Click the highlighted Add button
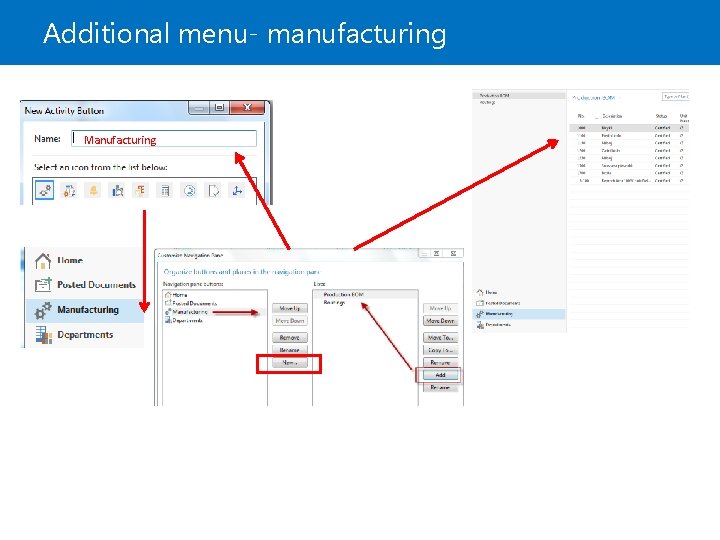Screen dimensions: 720x540 click(x=440, y=375)
